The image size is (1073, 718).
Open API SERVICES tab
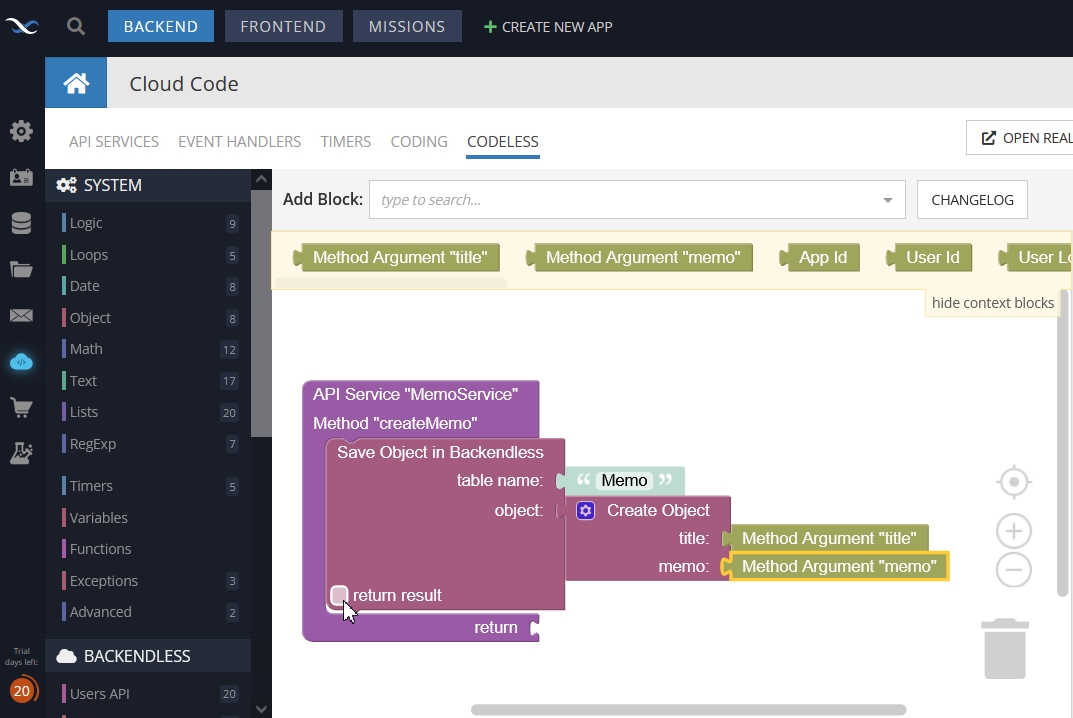(x=114, y=142)
